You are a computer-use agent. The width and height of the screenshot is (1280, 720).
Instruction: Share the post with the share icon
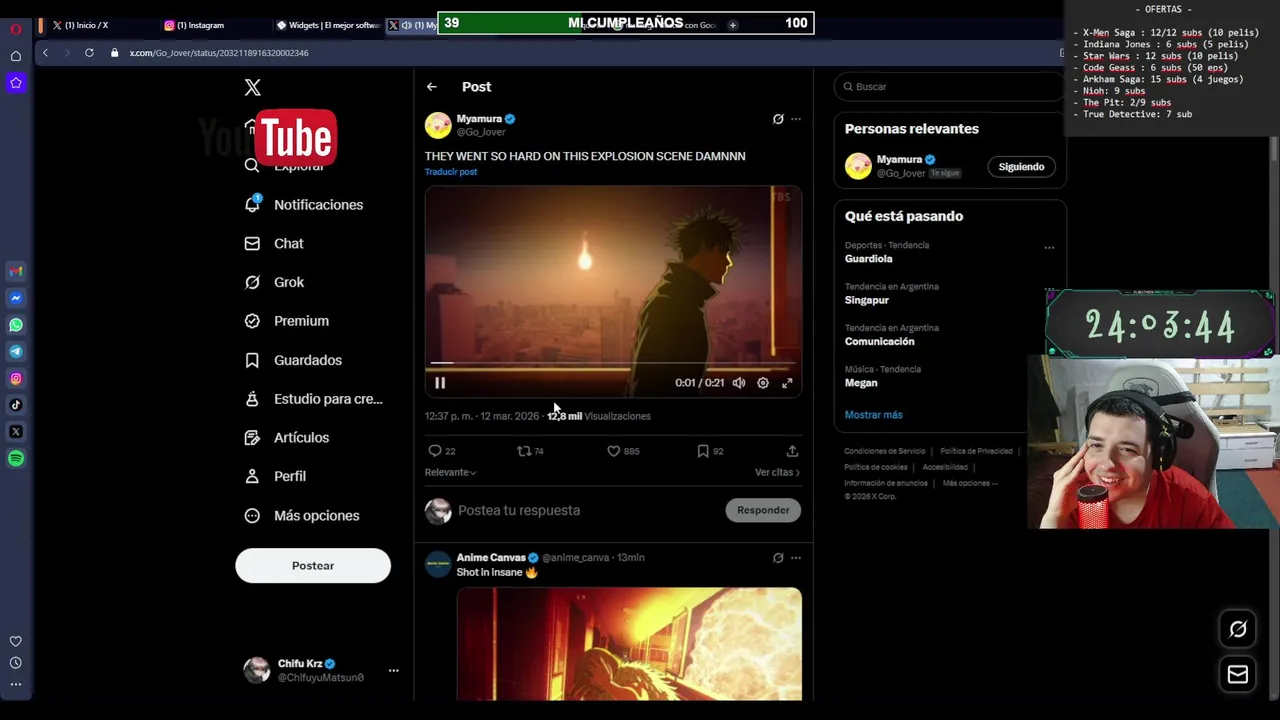pos(792,451)
